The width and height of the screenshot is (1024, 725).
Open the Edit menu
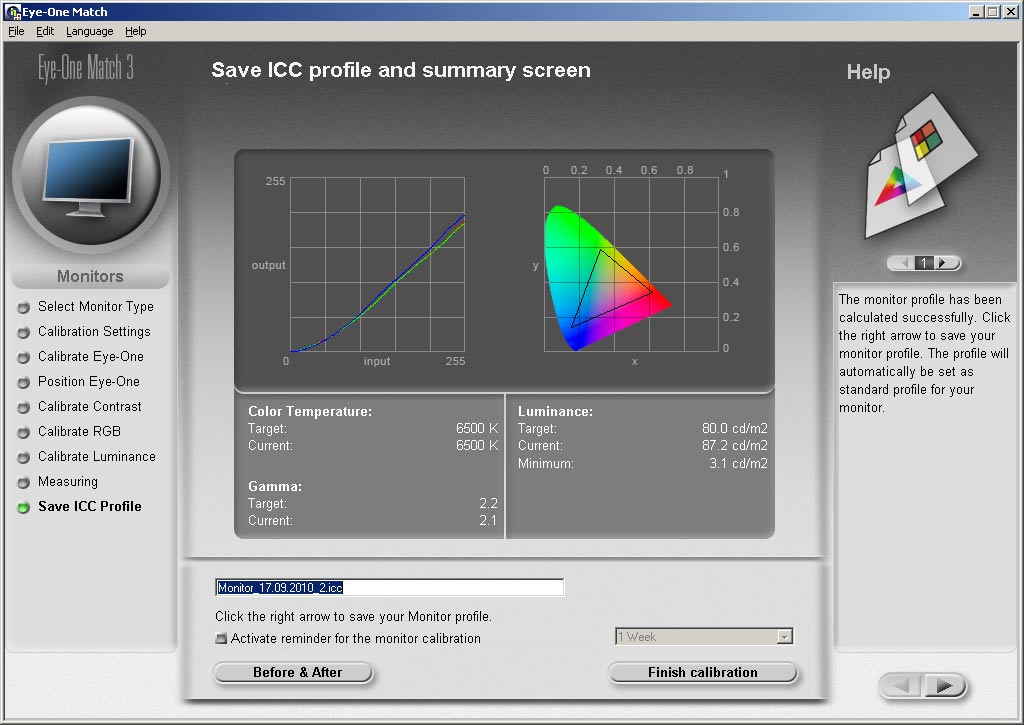click(44, 31)
